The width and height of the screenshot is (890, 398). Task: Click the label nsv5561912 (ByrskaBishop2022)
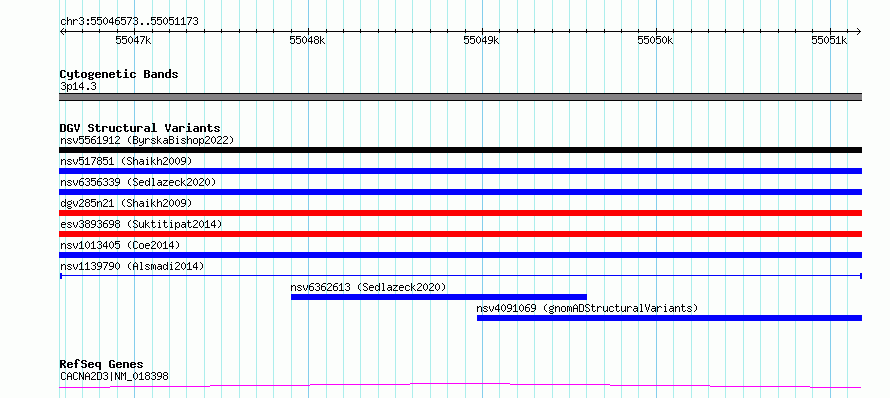click(147, 140)
